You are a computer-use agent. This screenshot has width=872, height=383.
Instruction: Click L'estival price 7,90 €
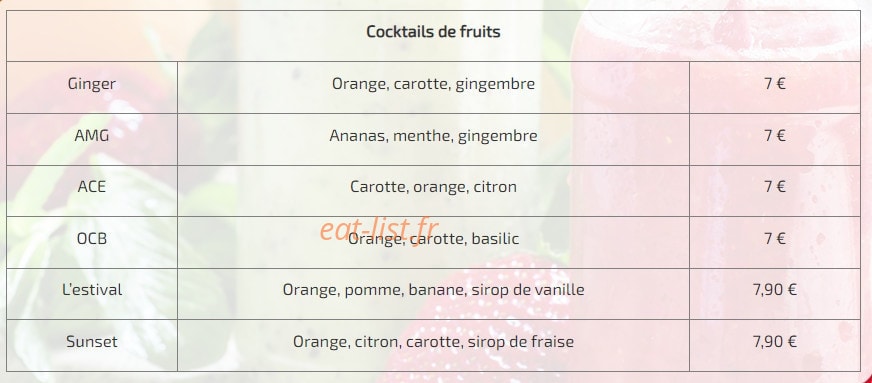(775, 290)
